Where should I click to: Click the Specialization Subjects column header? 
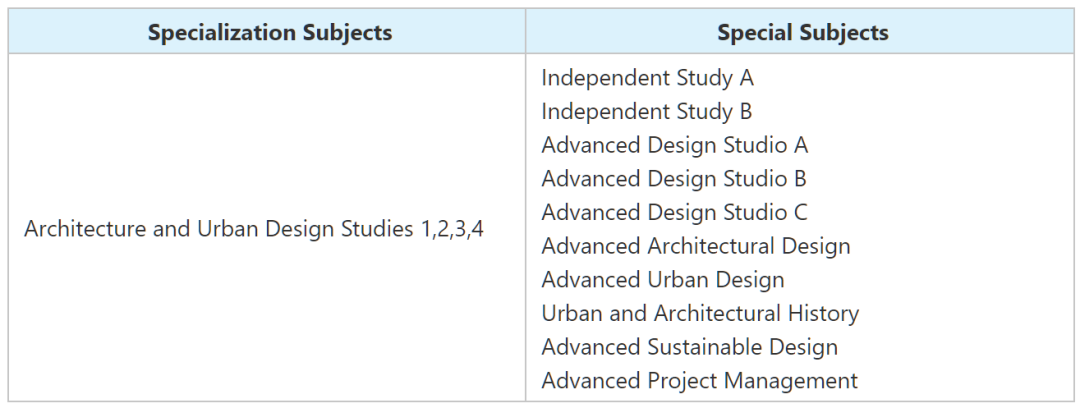[269, 32]
